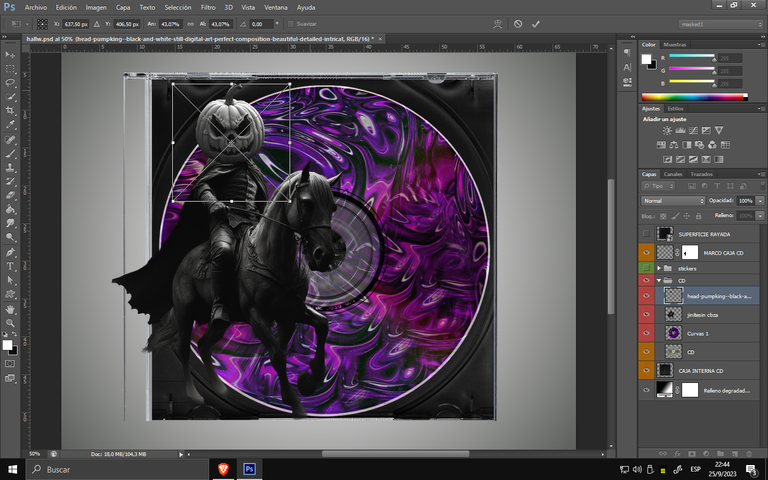
Task: Hide the CAJA INTERNA CD layer
Action: 646,370
